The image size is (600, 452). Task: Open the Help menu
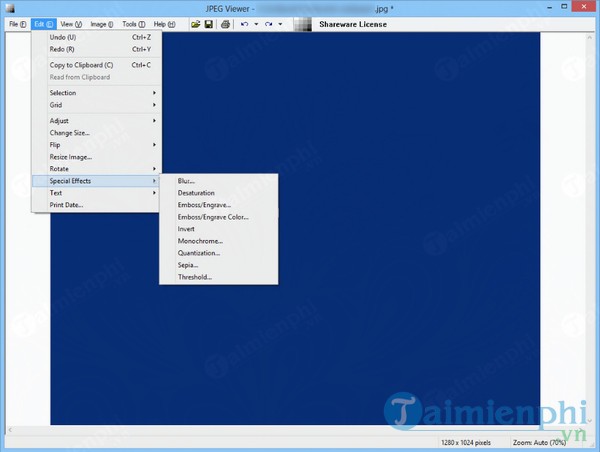tap(165, 24)
